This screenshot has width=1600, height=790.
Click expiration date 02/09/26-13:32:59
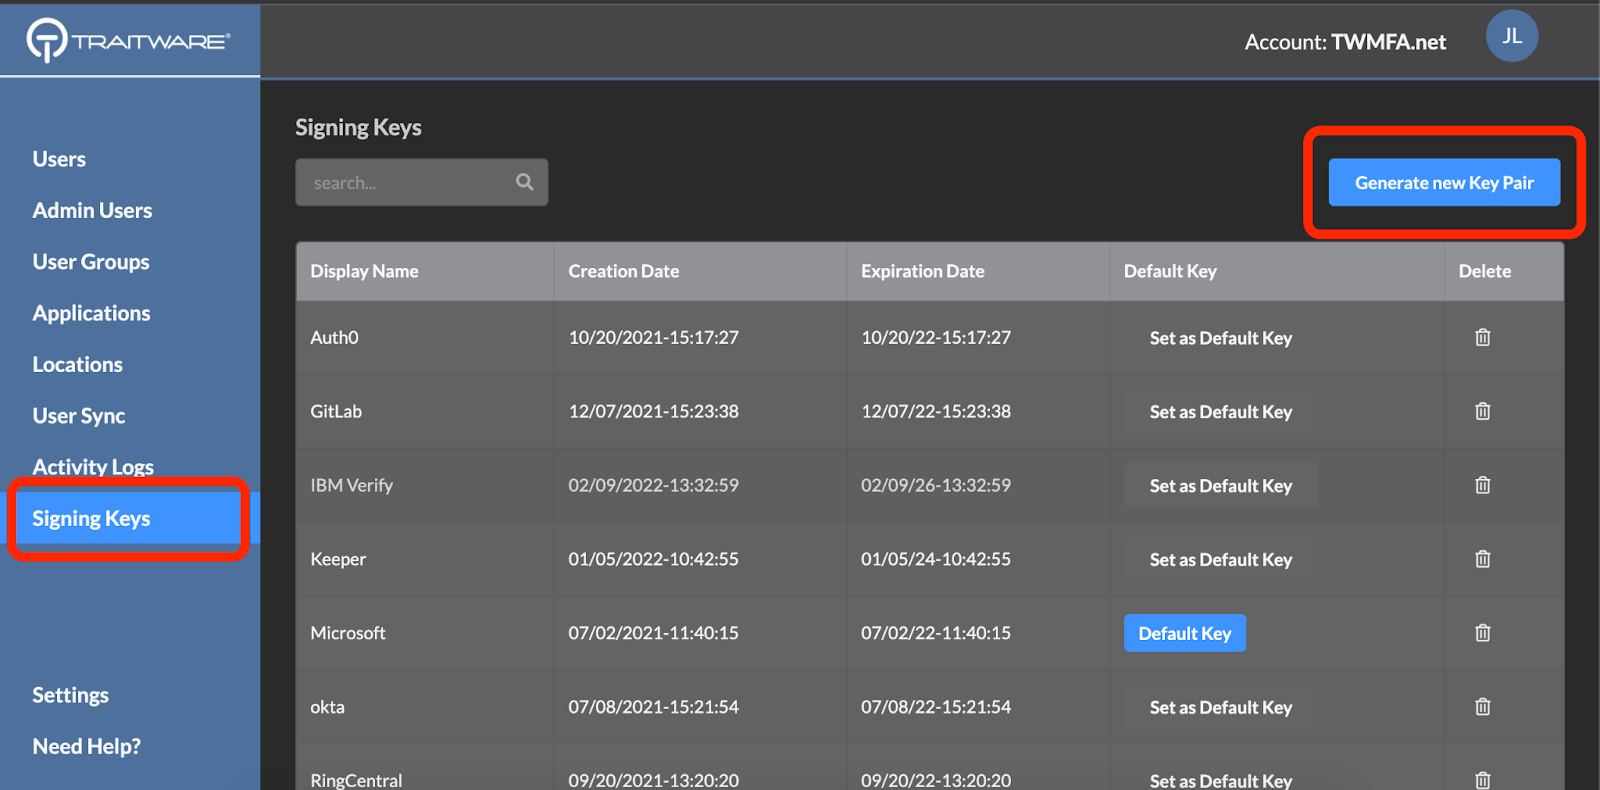(936, 485)
